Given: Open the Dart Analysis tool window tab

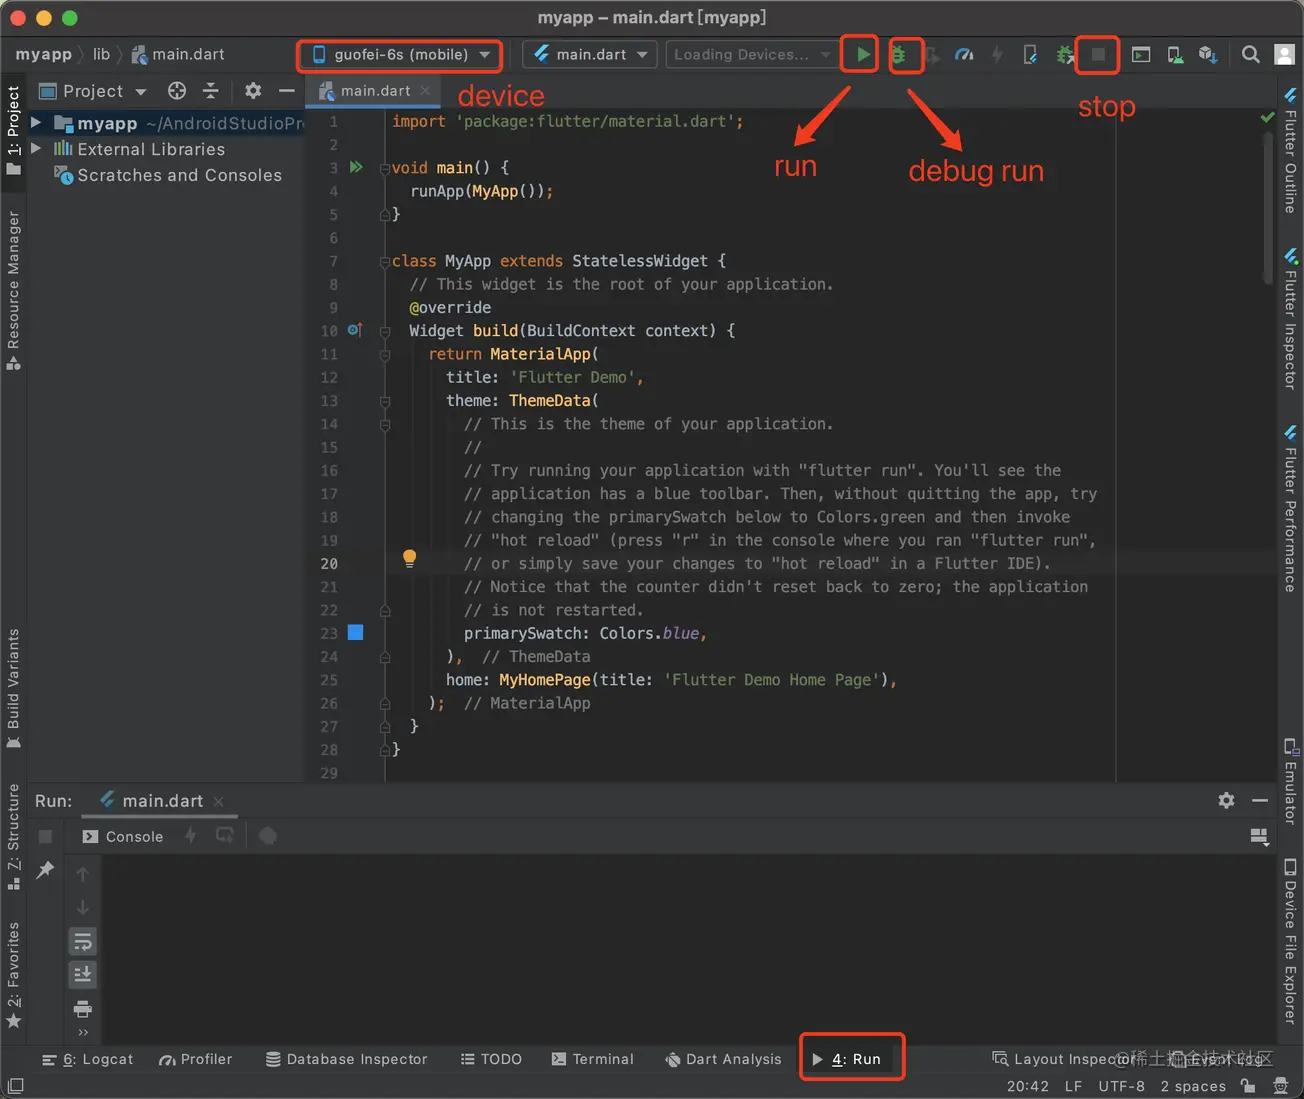Looking at the screenshot, I should (x=723, y=1059).
